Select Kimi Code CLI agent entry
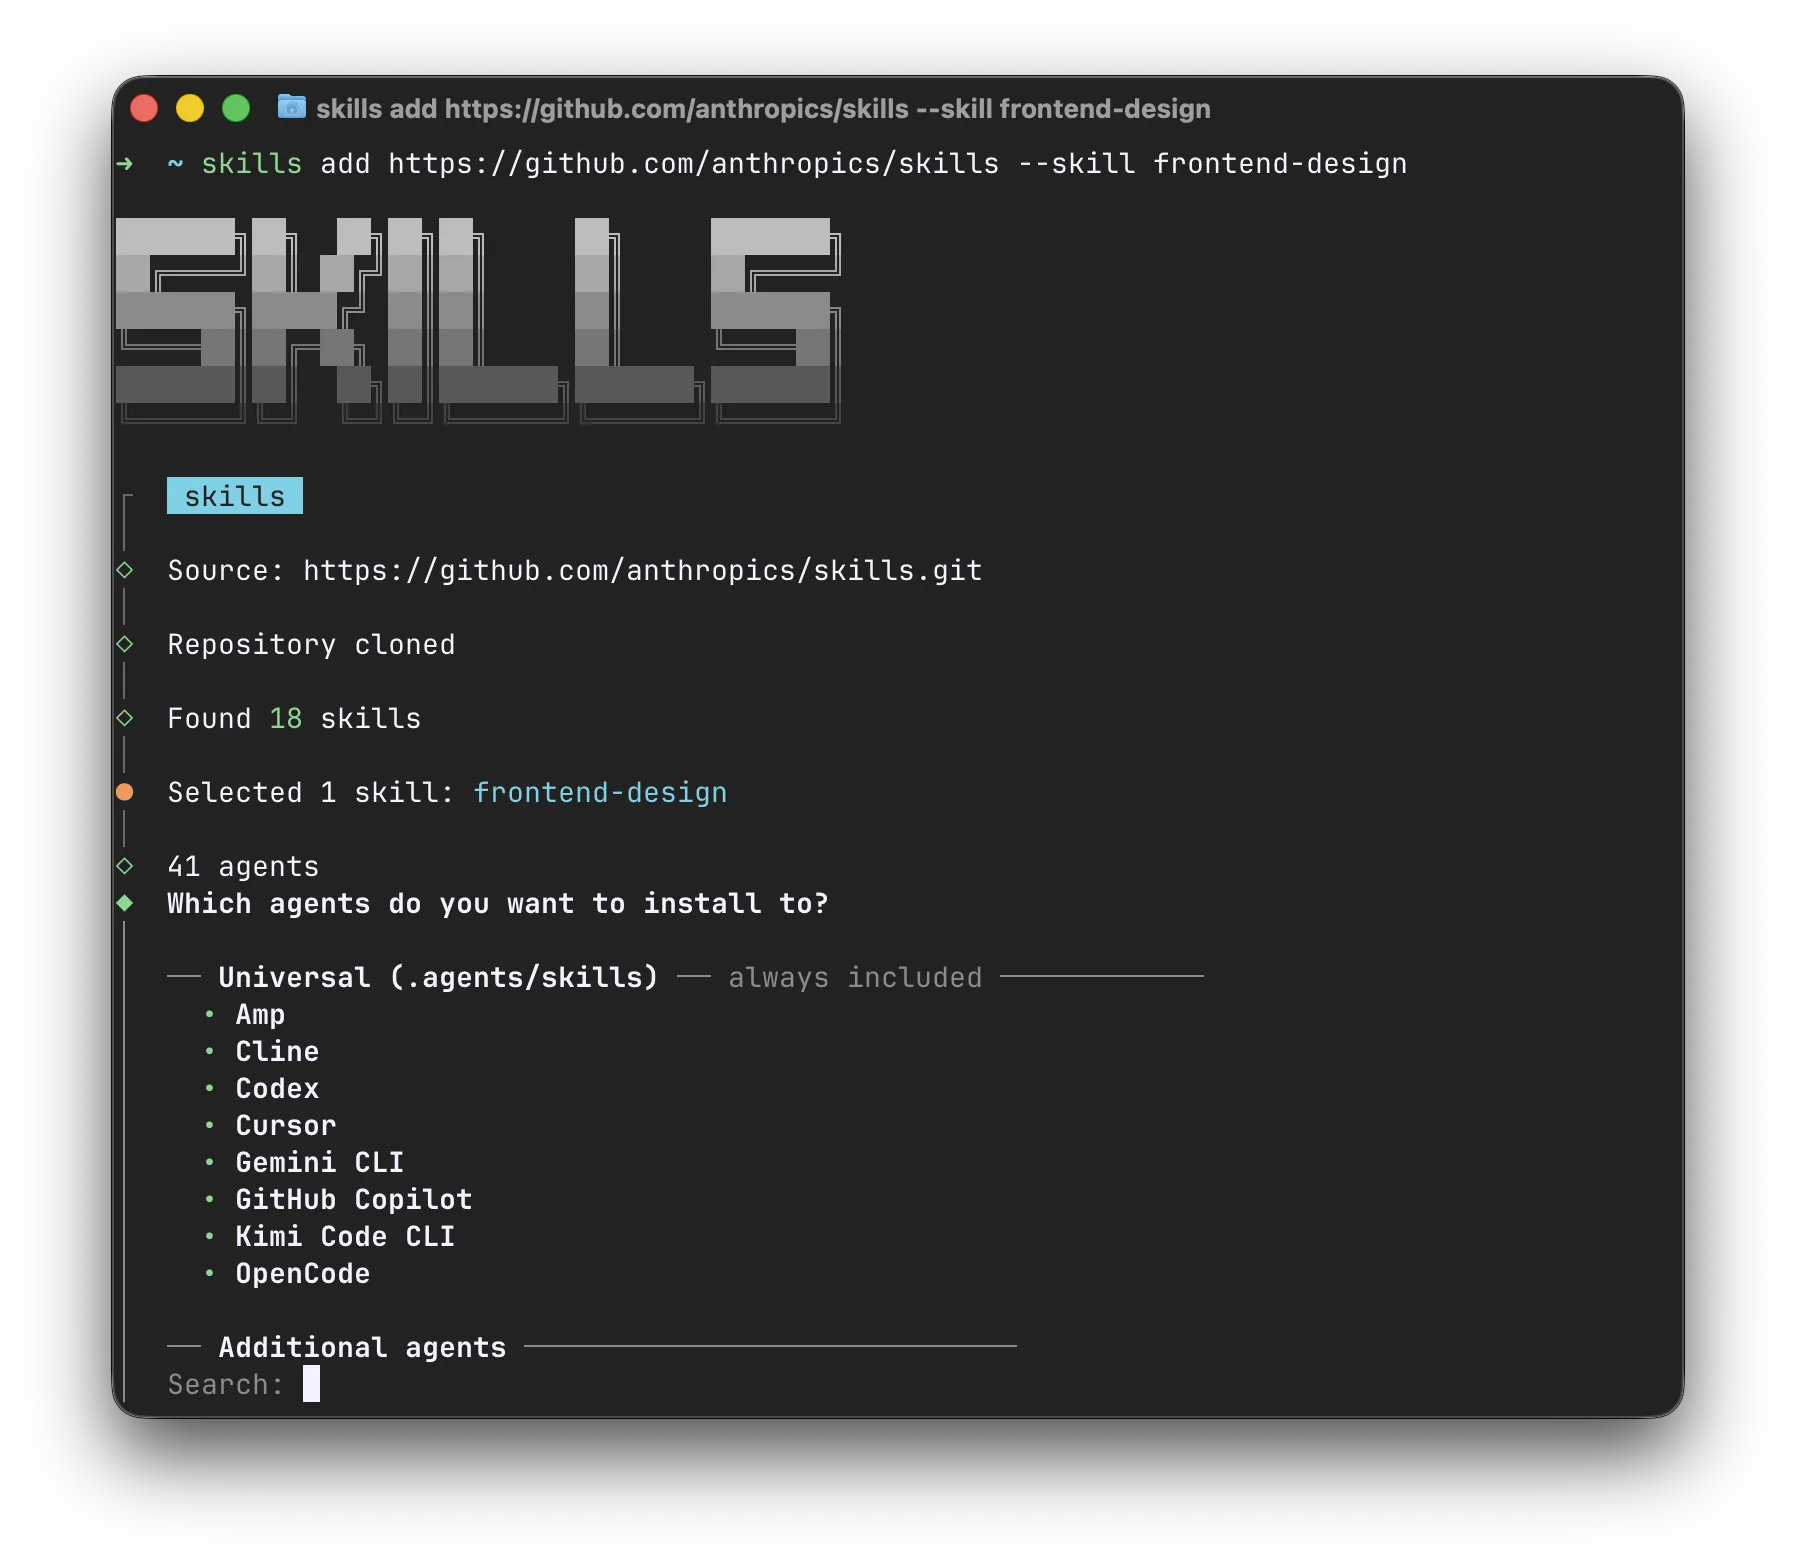Viewport: 1796px width, 1566px height. coord(344,1236)
